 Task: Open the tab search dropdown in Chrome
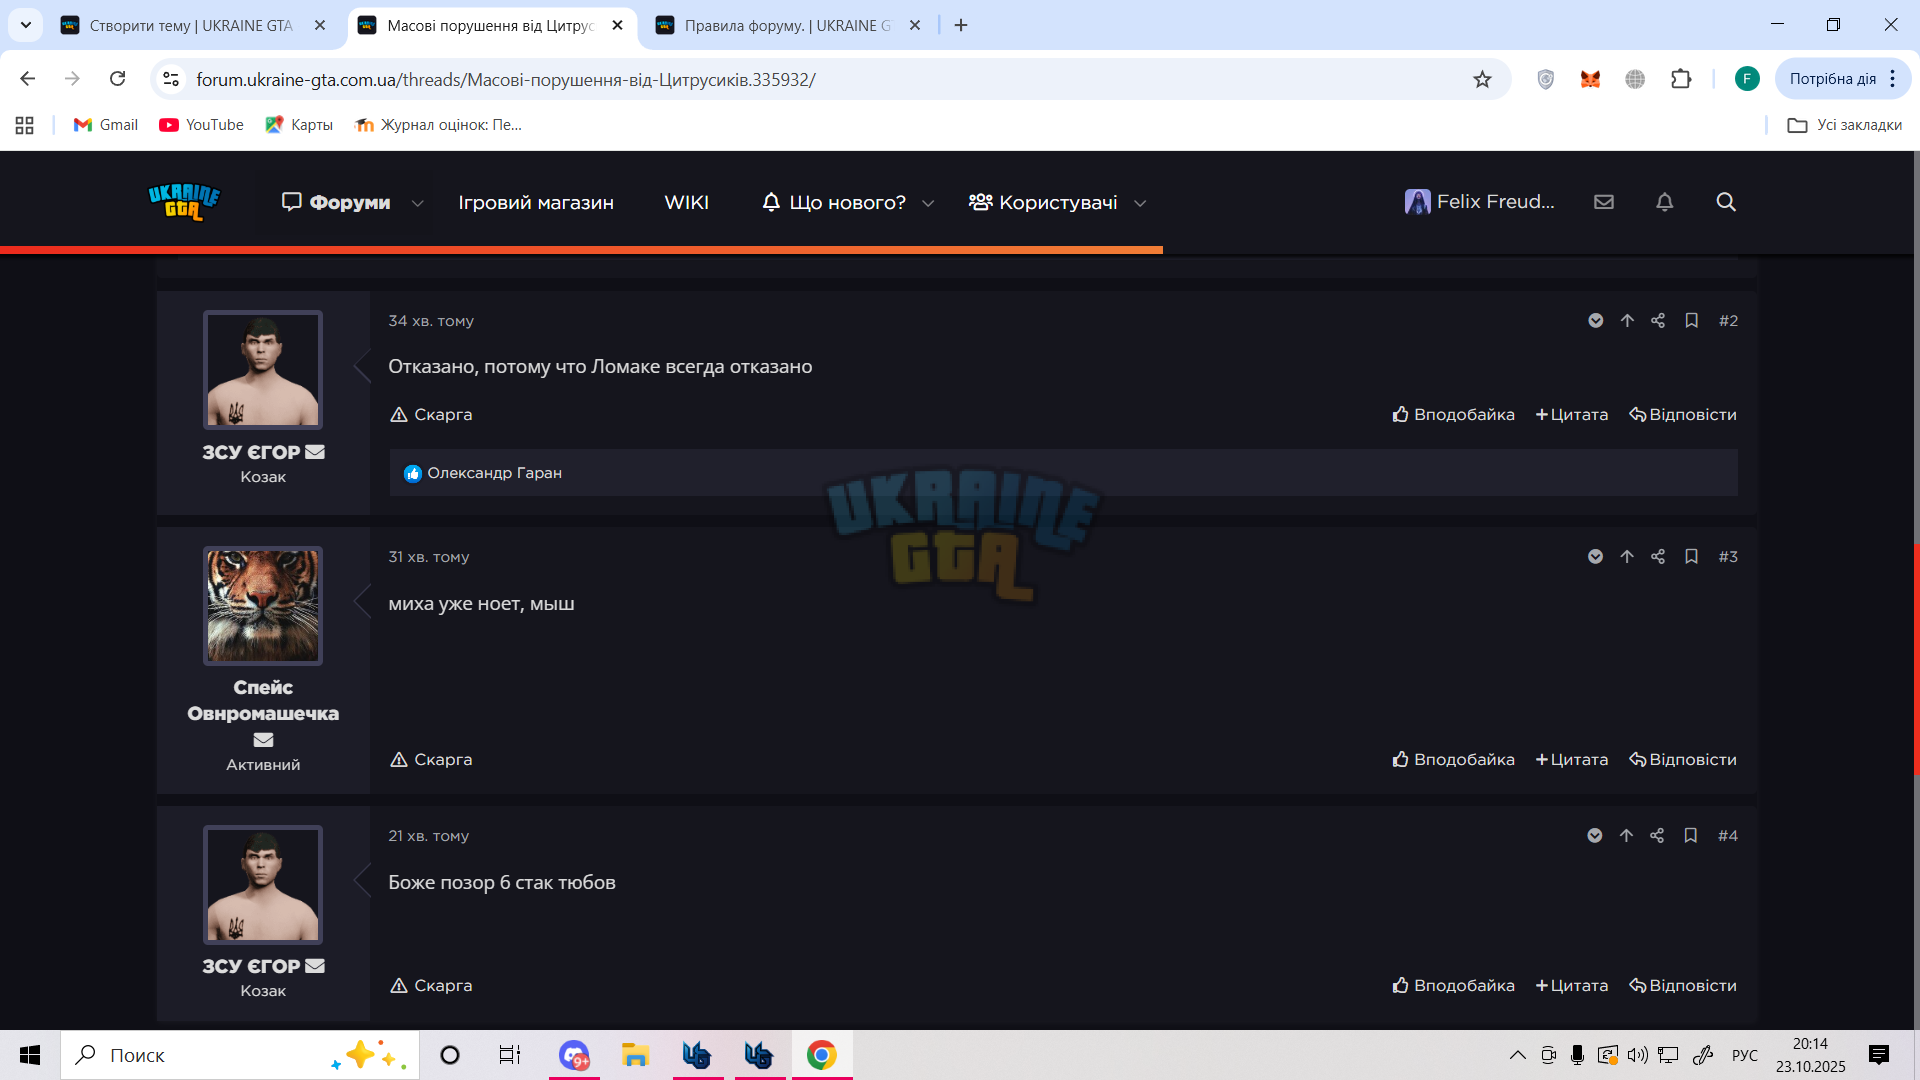(26, 25)
